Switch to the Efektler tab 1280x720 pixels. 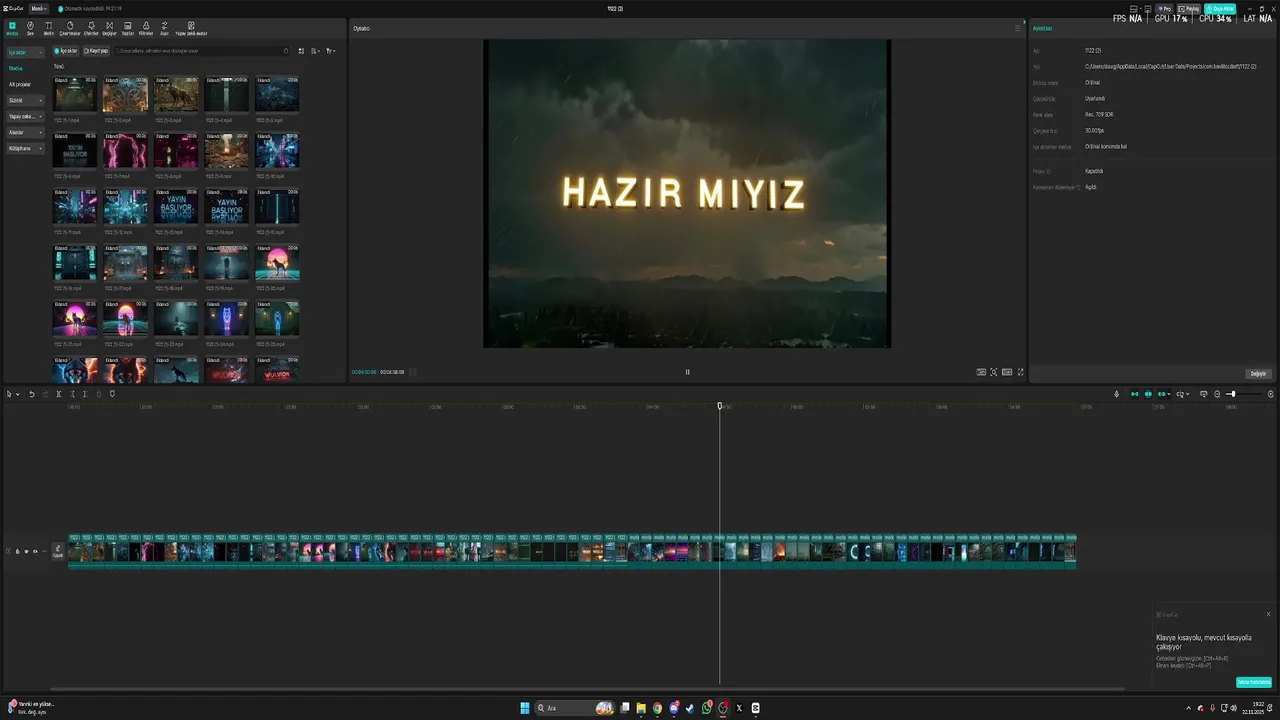pos(91,28)
